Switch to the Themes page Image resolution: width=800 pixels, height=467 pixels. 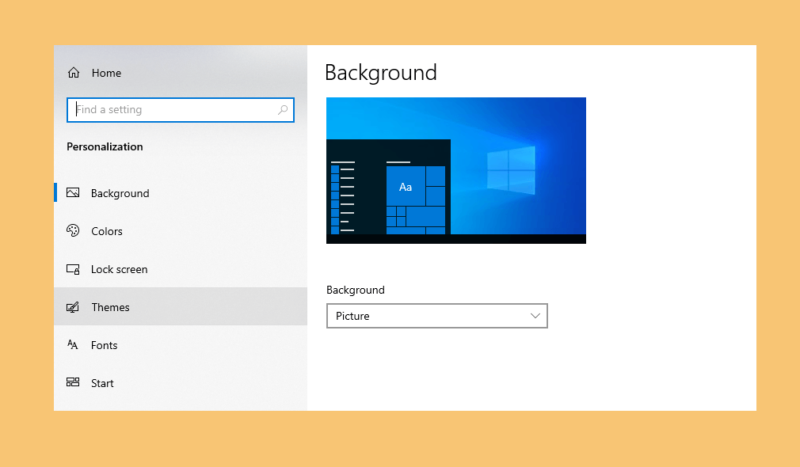click(x=180, y=307)
